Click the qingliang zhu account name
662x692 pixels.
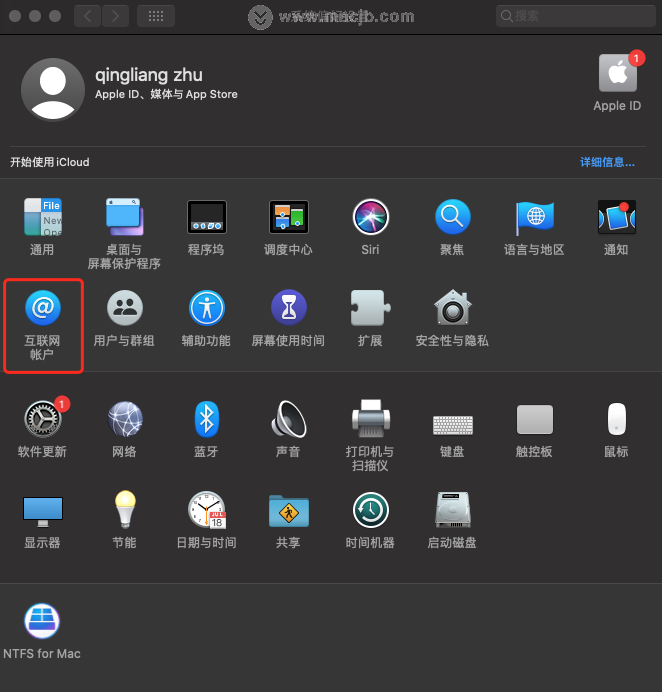pos(149,75)
